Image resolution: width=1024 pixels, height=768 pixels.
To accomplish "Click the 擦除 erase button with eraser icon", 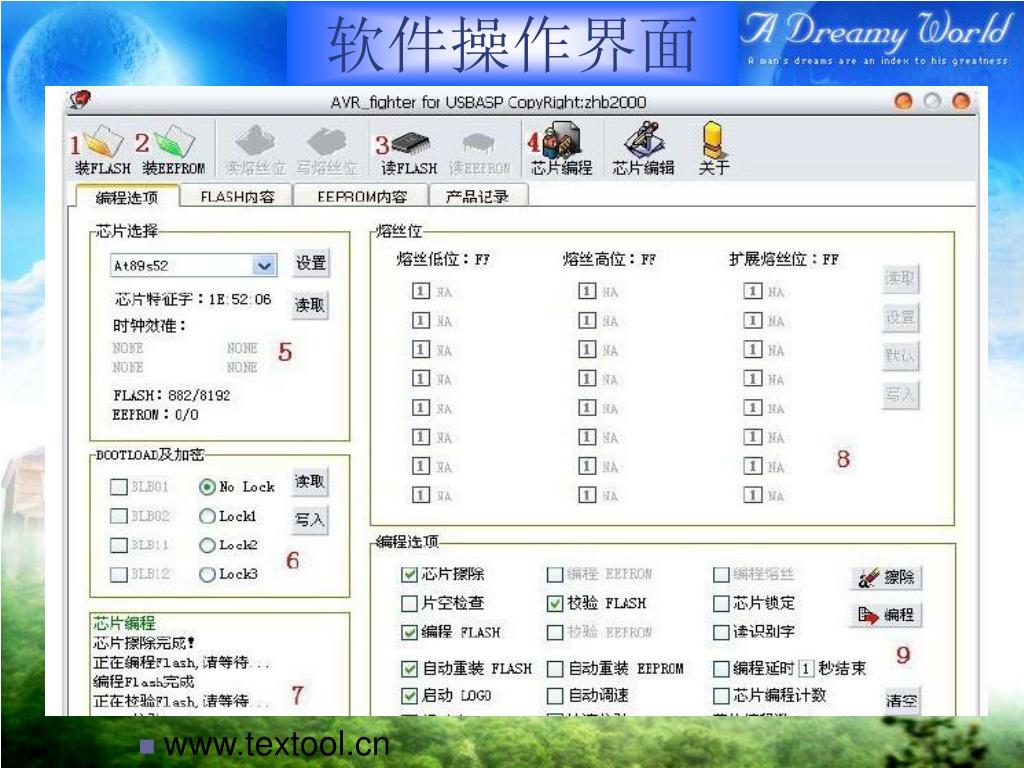I will point(886,577).
